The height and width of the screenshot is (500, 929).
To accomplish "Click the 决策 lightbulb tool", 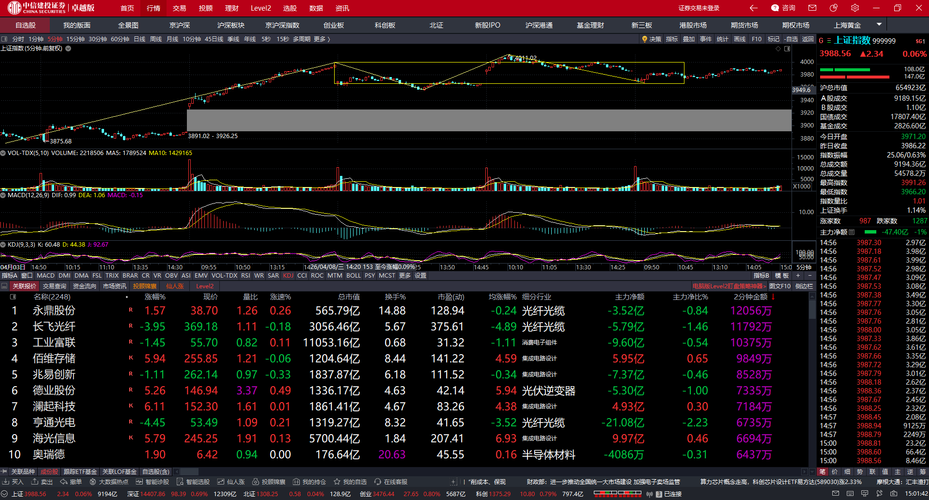I will 651,39.
